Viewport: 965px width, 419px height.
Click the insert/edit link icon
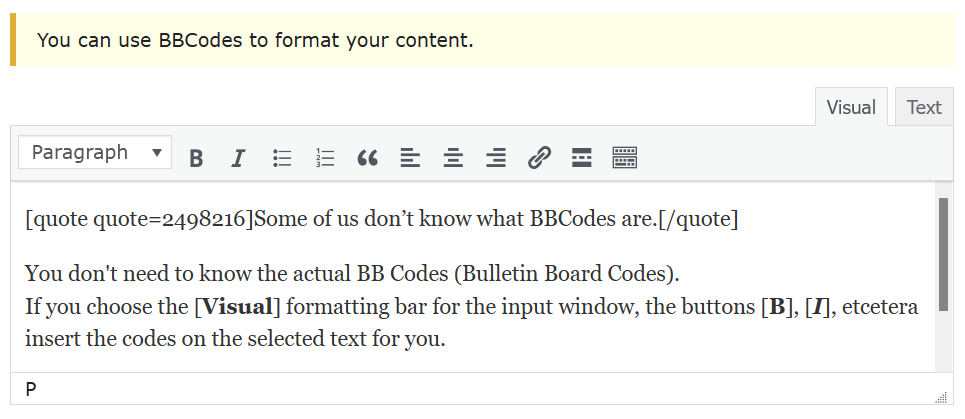tap(539, 158)
